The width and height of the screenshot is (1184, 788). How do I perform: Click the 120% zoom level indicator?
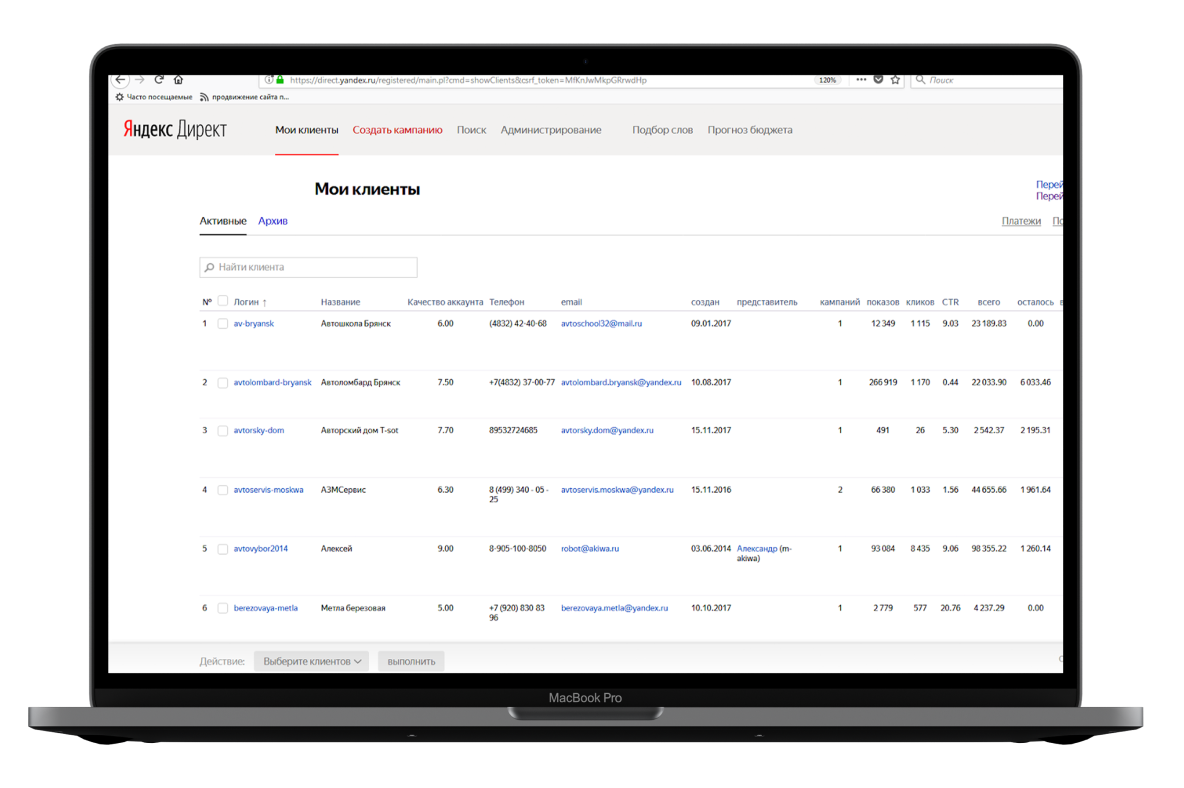point(828,80)
